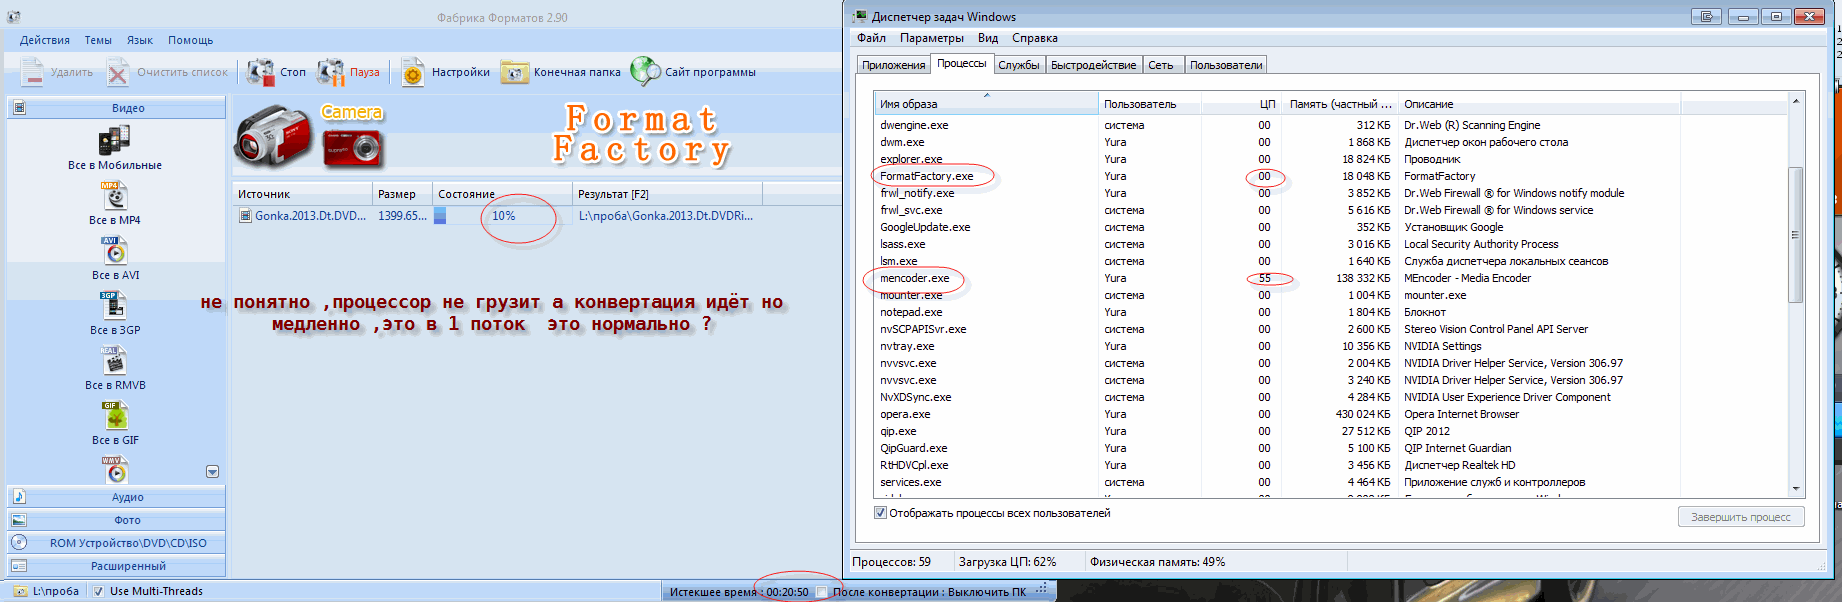Open the Помощь menu
The width and height of the screenshot is (1842, 602).
point(190,40)
